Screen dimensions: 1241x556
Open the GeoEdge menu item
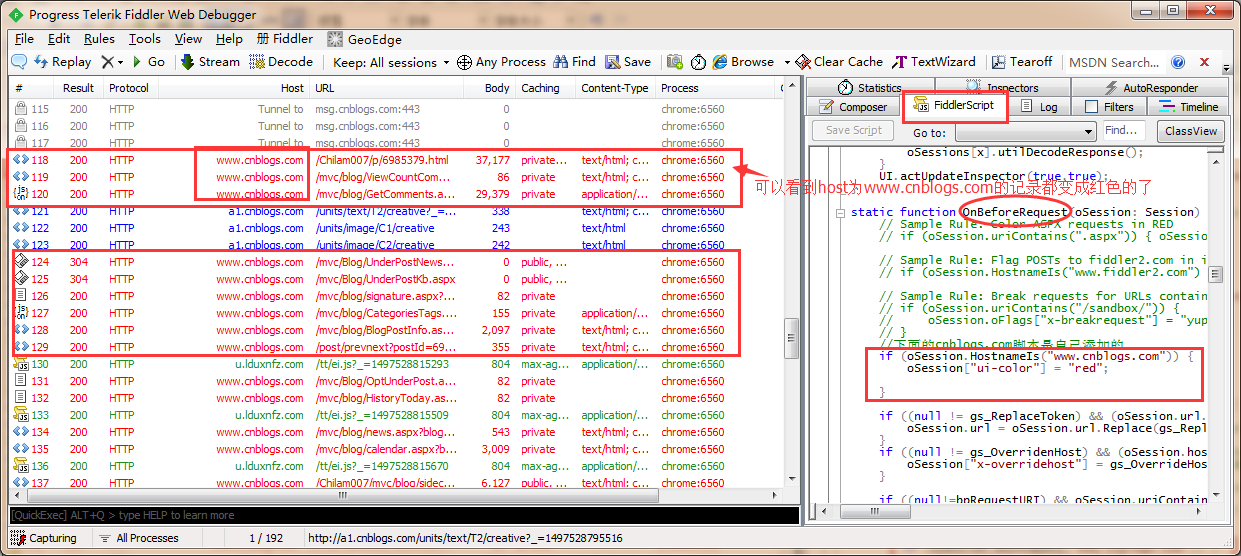pos(364,39)
